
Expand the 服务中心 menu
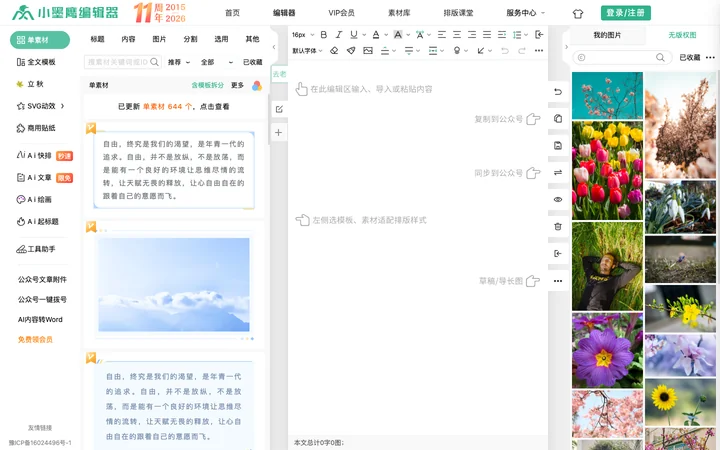point(525,13)
